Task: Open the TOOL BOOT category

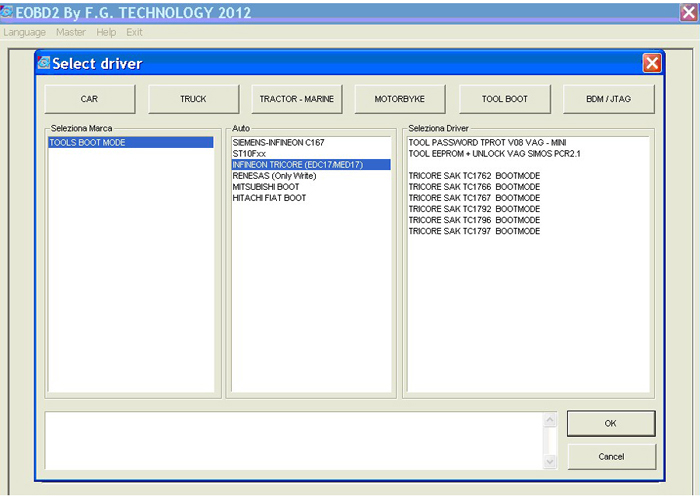Action: (x=504, y=99)
